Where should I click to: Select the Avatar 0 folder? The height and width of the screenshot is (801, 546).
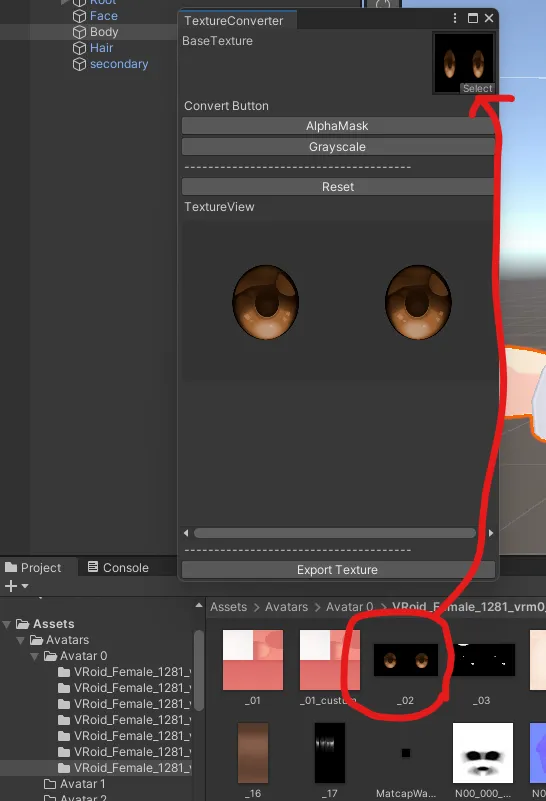tap(83, 655)
